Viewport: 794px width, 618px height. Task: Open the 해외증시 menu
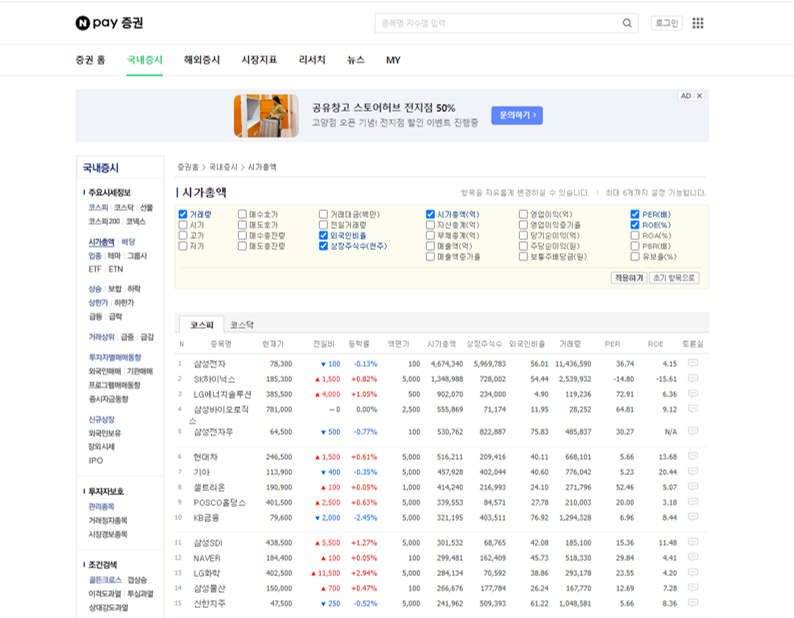point(202,60)
